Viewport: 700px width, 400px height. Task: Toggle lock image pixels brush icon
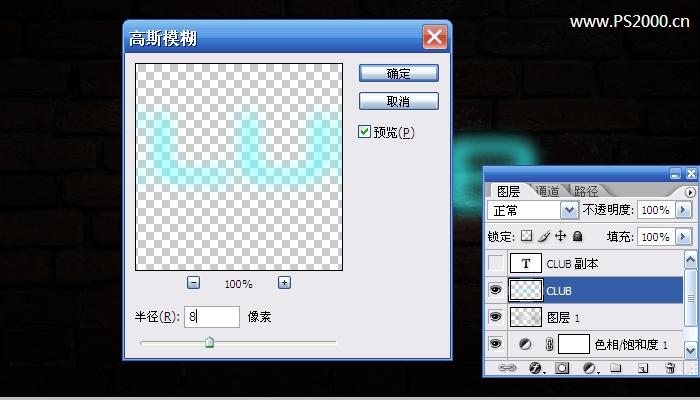pos(544,236)
